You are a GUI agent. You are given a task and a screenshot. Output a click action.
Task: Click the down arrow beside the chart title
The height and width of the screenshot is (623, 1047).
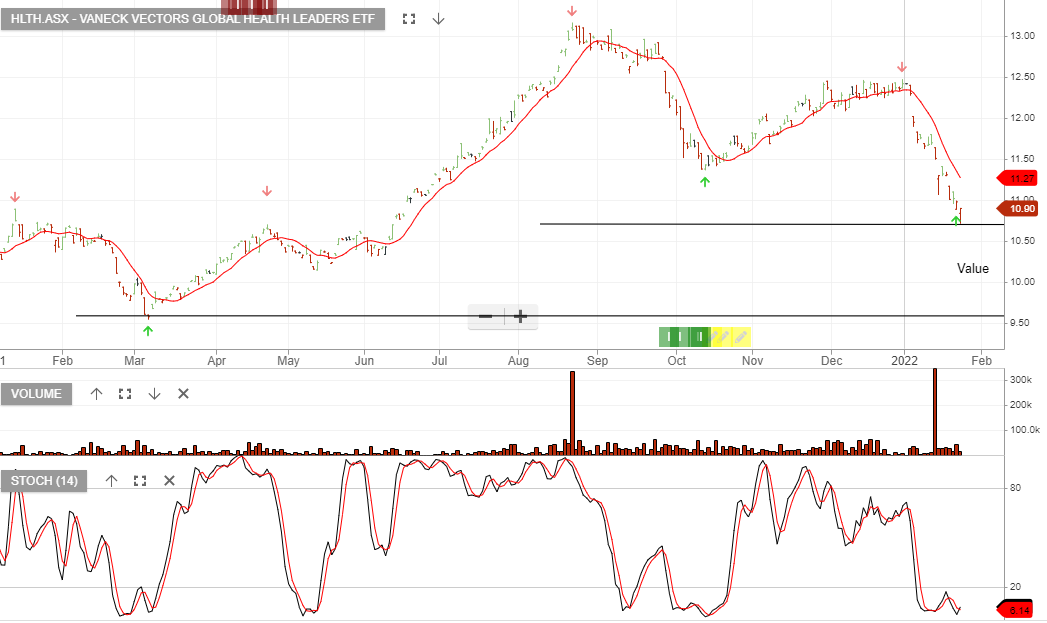(x=438, y=18)
